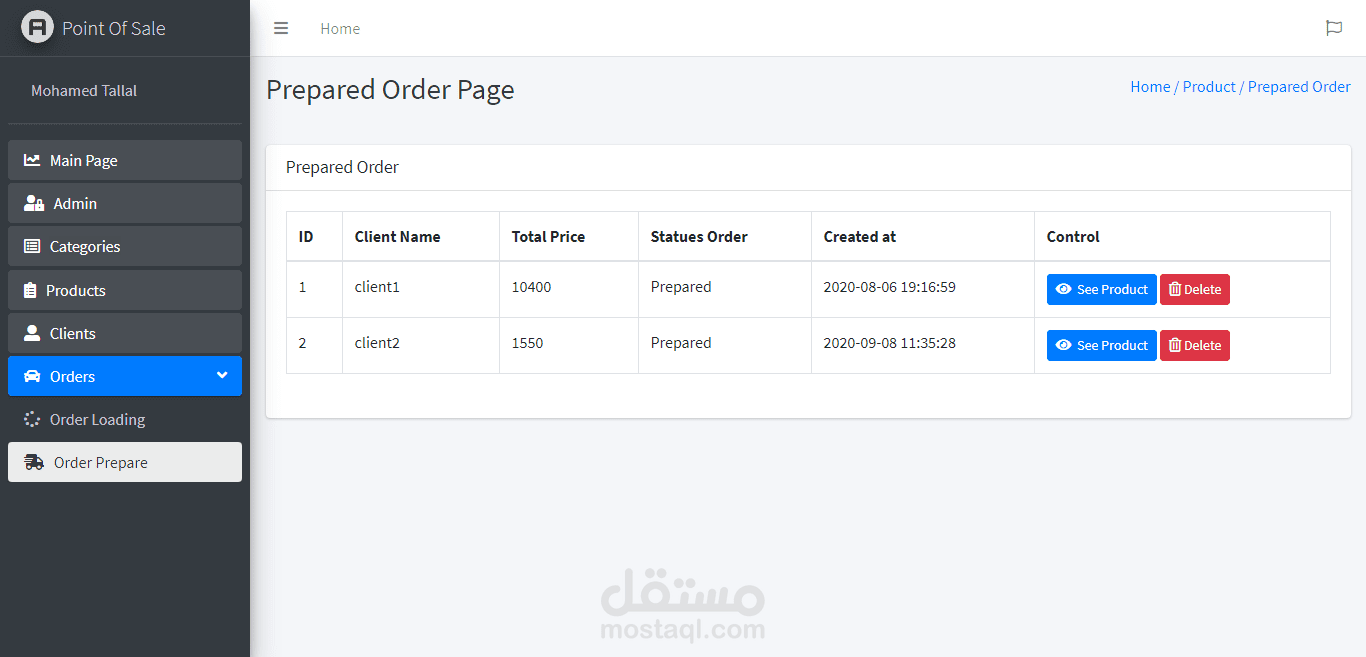The height and width of the screenshot is (657, 1366).
Task: Click the Order Prepare truck icon
Action: point(34,462)
